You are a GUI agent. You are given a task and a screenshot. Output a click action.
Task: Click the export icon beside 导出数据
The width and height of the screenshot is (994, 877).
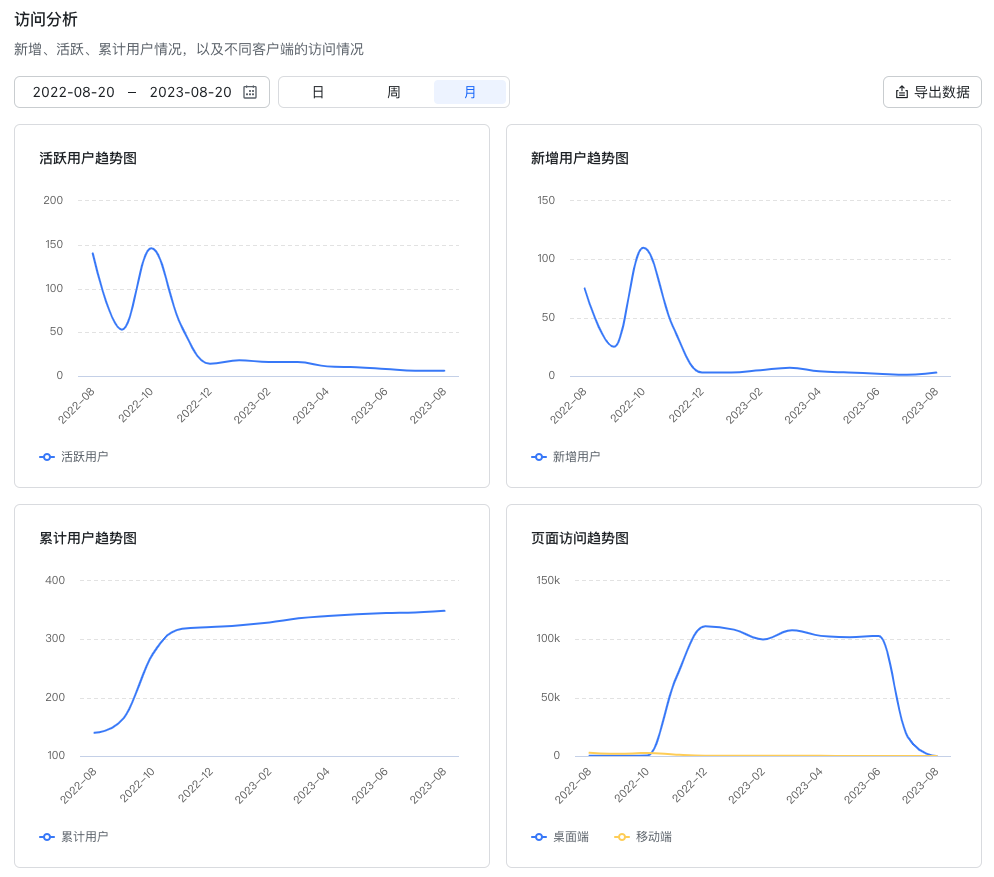tap(901, 93)
